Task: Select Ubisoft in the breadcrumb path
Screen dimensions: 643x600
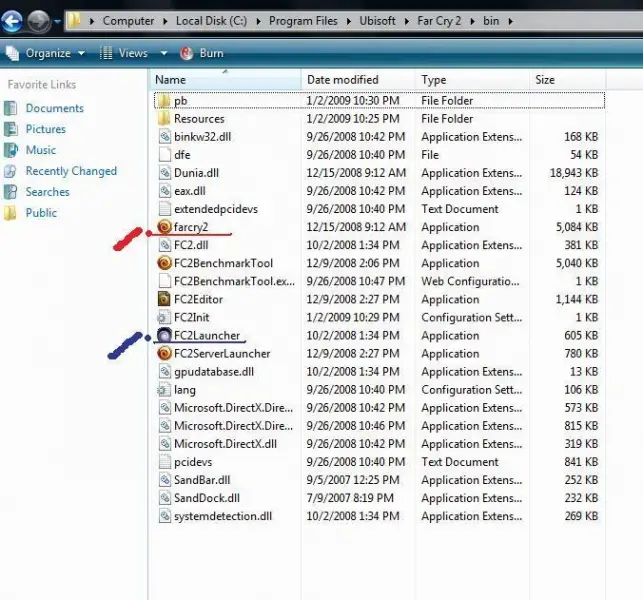Action: tap(377, 21)
